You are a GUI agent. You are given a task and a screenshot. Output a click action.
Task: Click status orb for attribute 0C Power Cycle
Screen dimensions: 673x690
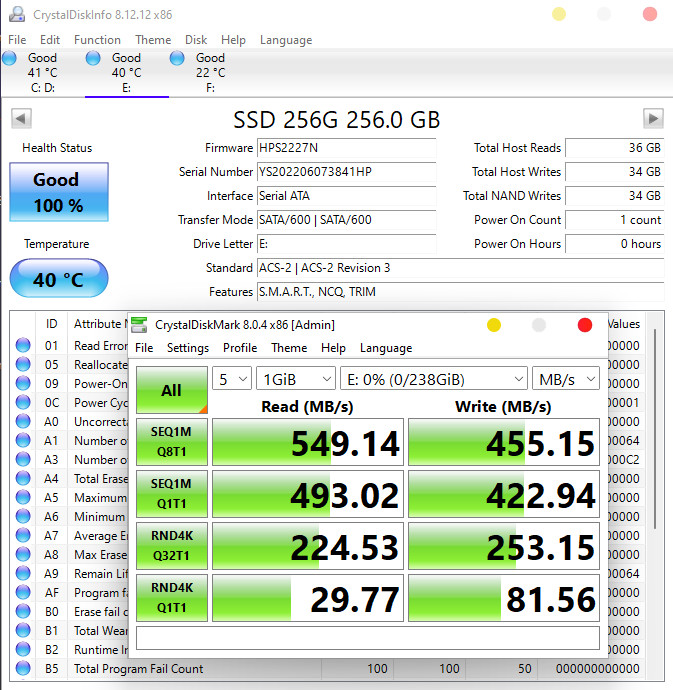coord(23,402)
